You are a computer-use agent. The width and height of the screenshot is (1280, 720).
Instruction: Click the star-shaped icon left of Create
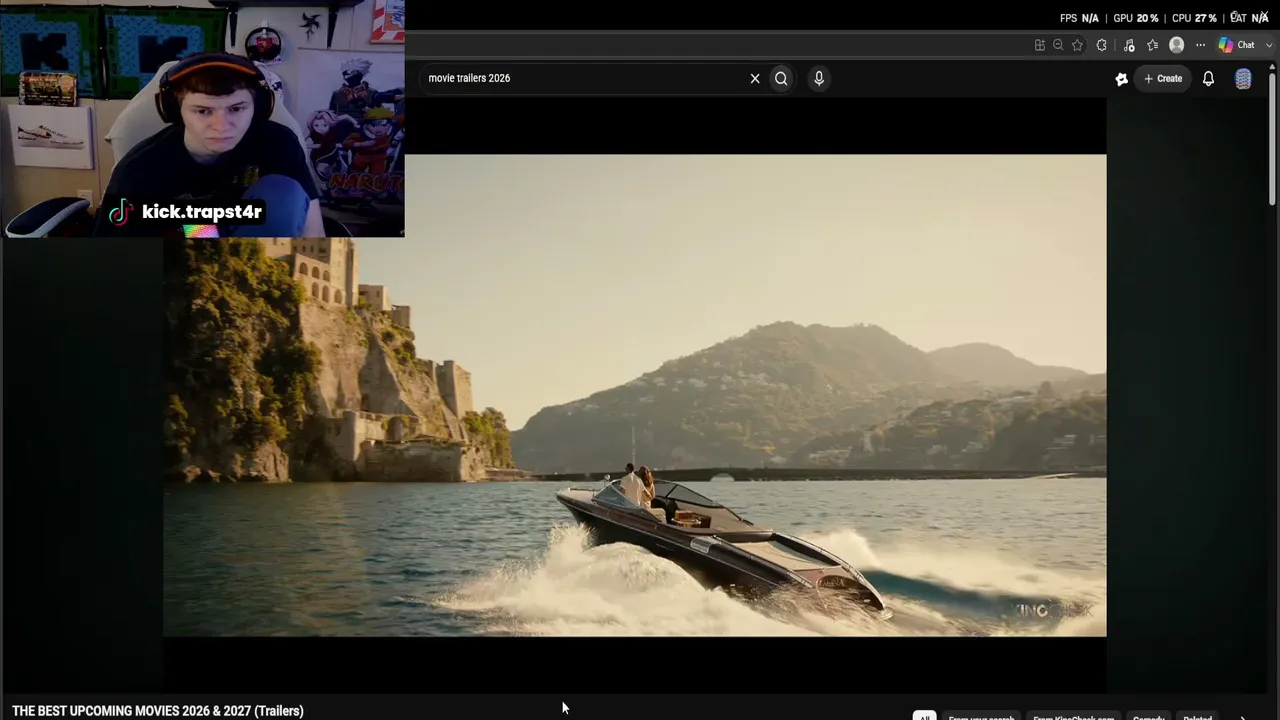[x=1121, y=79]
